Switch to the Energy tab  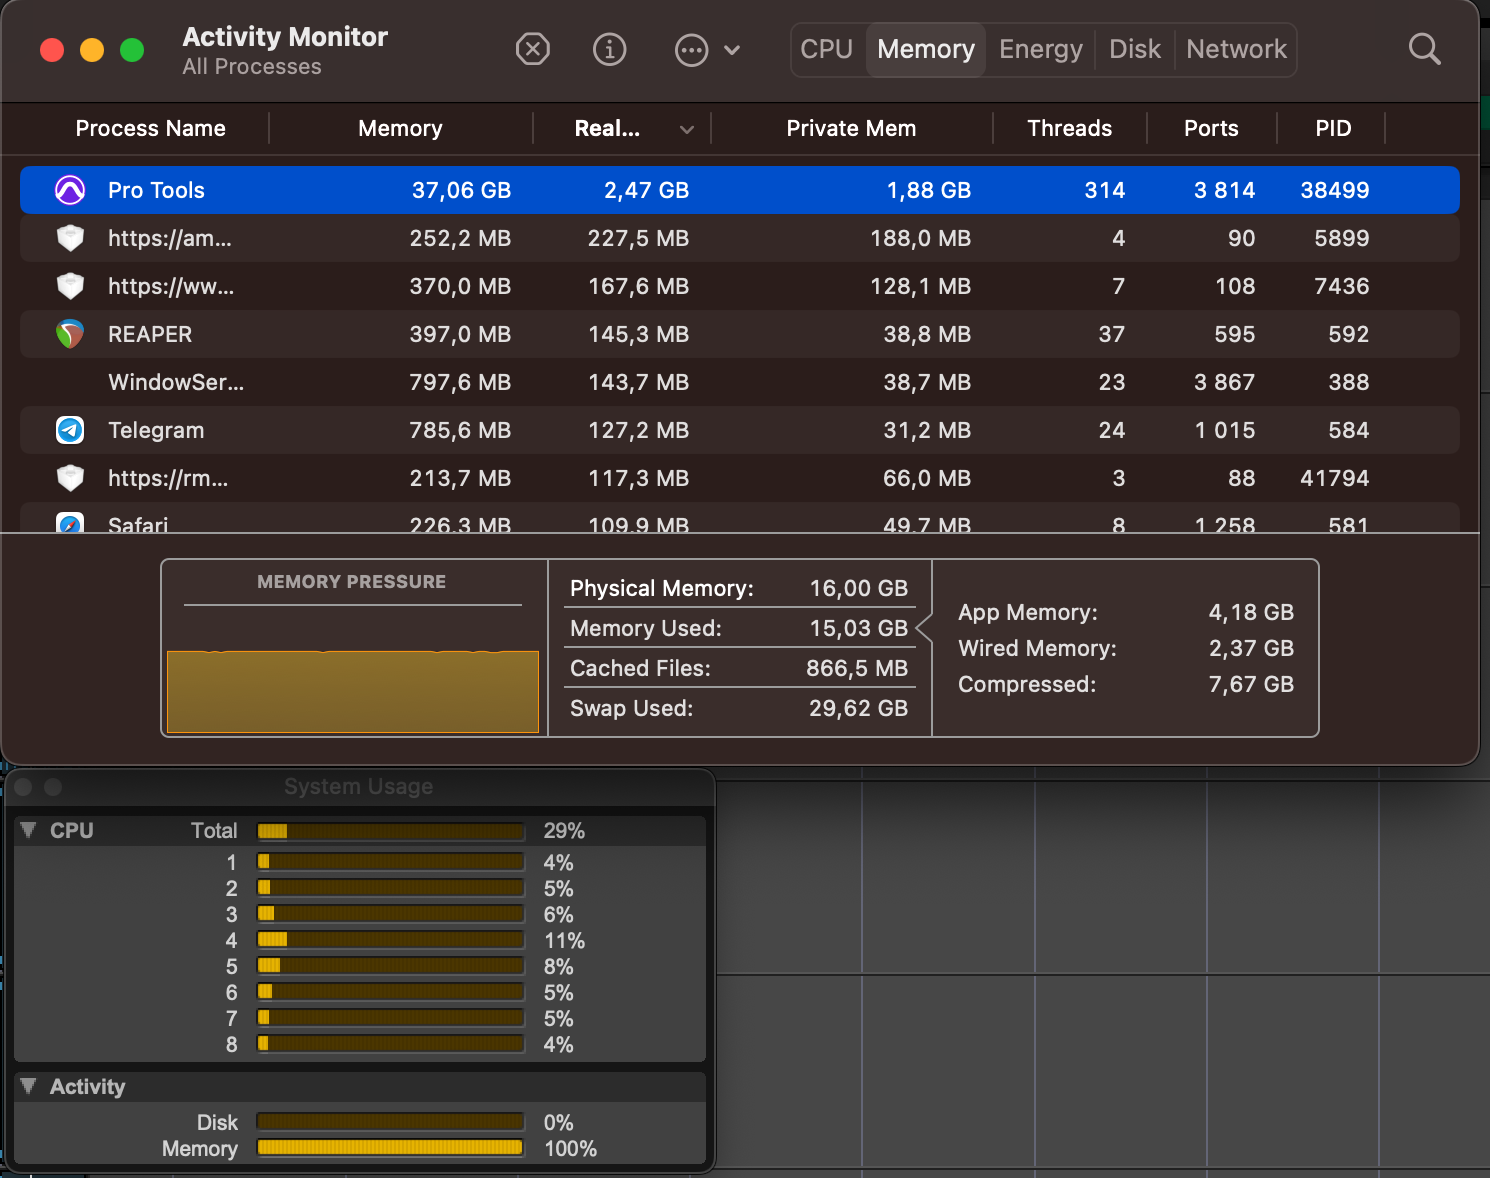click(1041, 49)
